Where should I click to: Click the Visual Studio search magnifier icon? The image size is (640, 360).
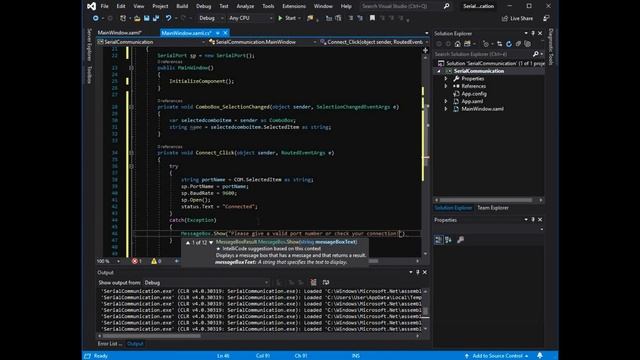[447, 6]
